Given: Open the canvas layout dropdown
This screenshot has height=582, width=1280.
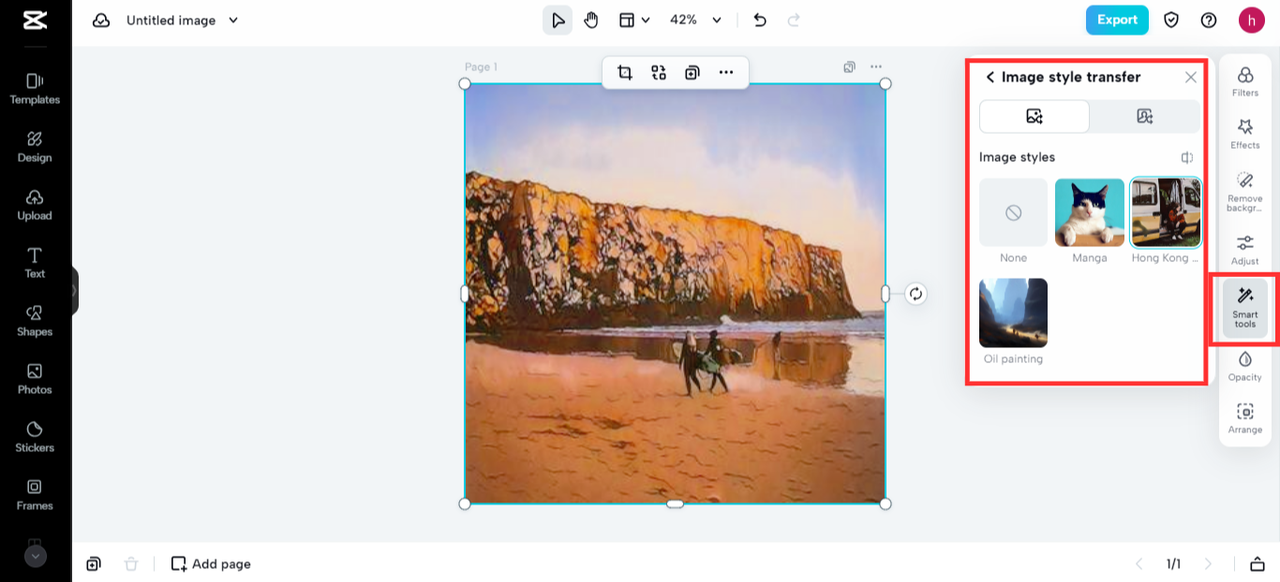Looking at the screenshot, I should coord(633,20).
